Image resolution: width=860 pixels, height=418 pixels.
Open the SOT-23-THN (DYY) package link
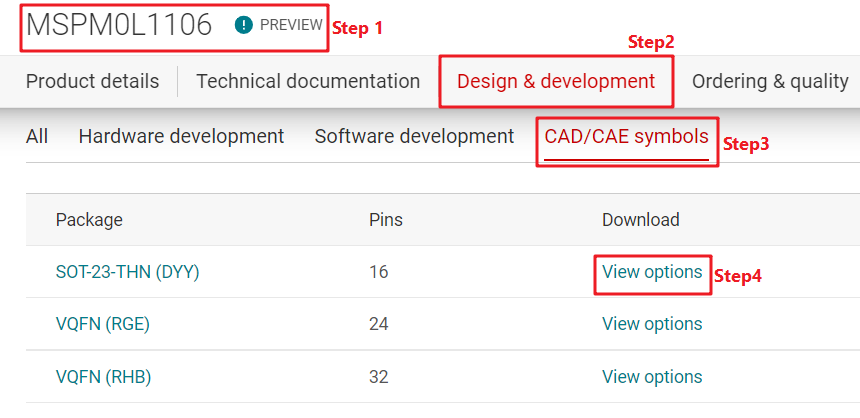[127, 272]
